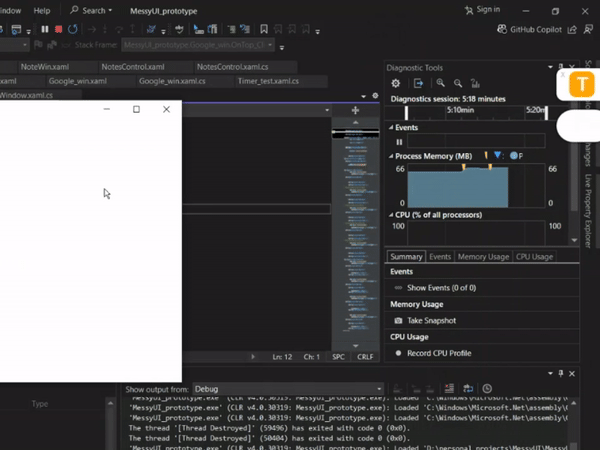Select the Memory Usage tab in Diagnostic Tools

483,257
